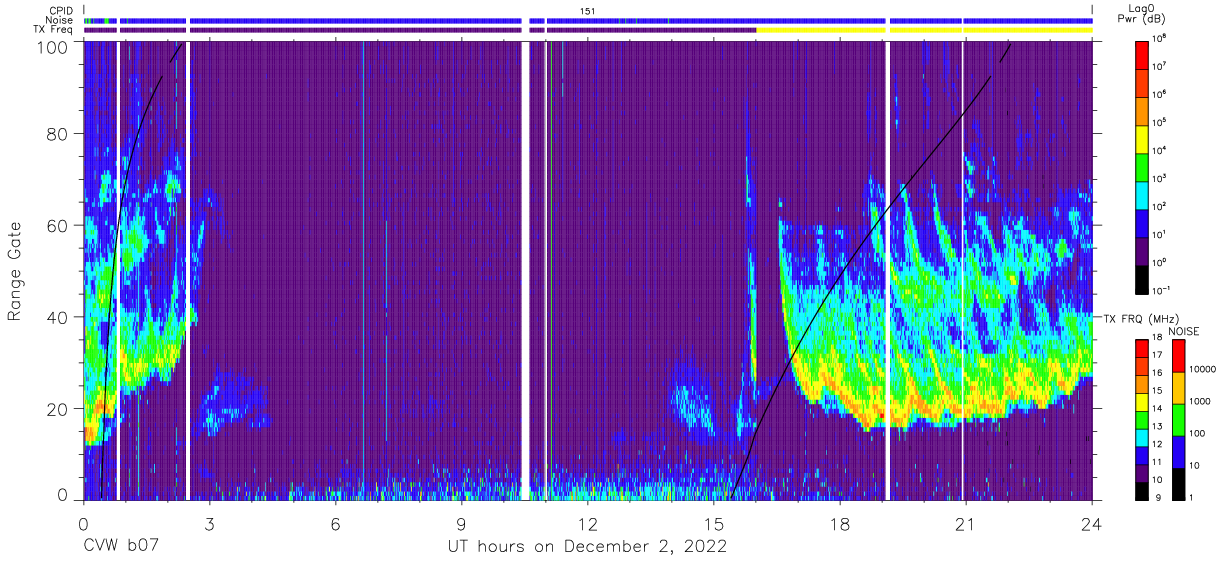The width and height of the screenshot is (1228, 567).
Task: Click the y-axis tick label '100'
Action: (x=52, y=47)
